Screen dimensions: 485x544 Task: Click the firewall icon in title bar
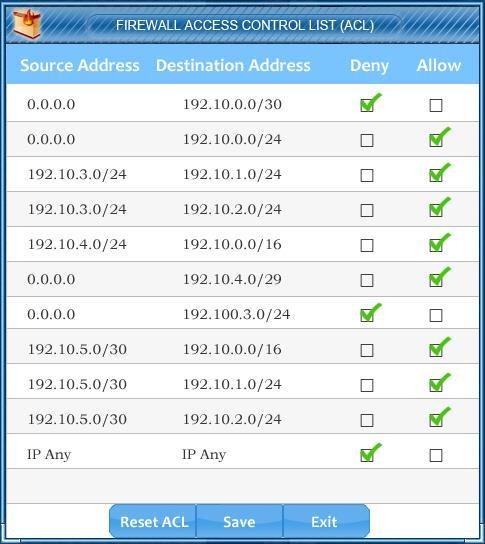(27, 24)
